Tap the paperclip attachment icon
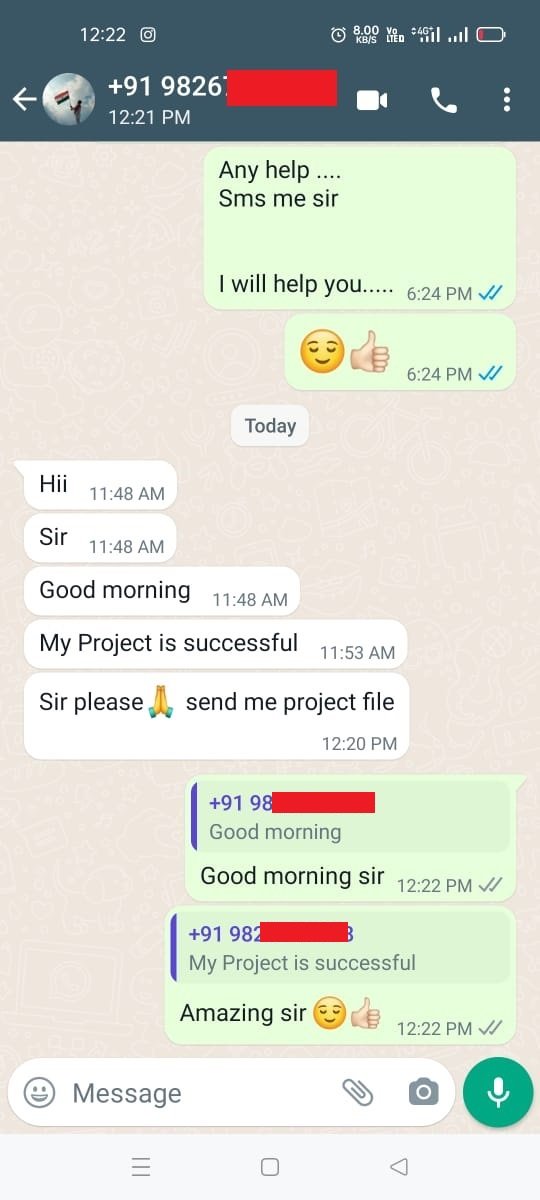The width and height of the screenshot is (540, 1200). point(358,1092)
